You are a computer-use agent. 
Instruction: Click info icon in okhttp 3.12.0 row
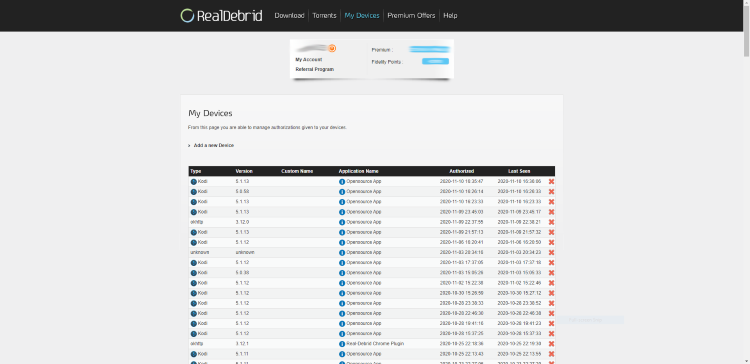[x=342, y=222]
